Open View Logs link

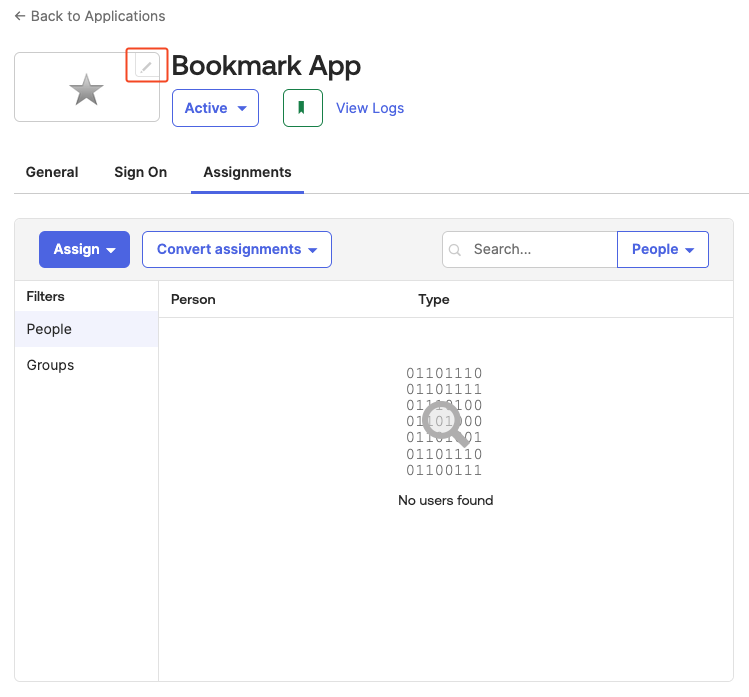coord(370,108)
